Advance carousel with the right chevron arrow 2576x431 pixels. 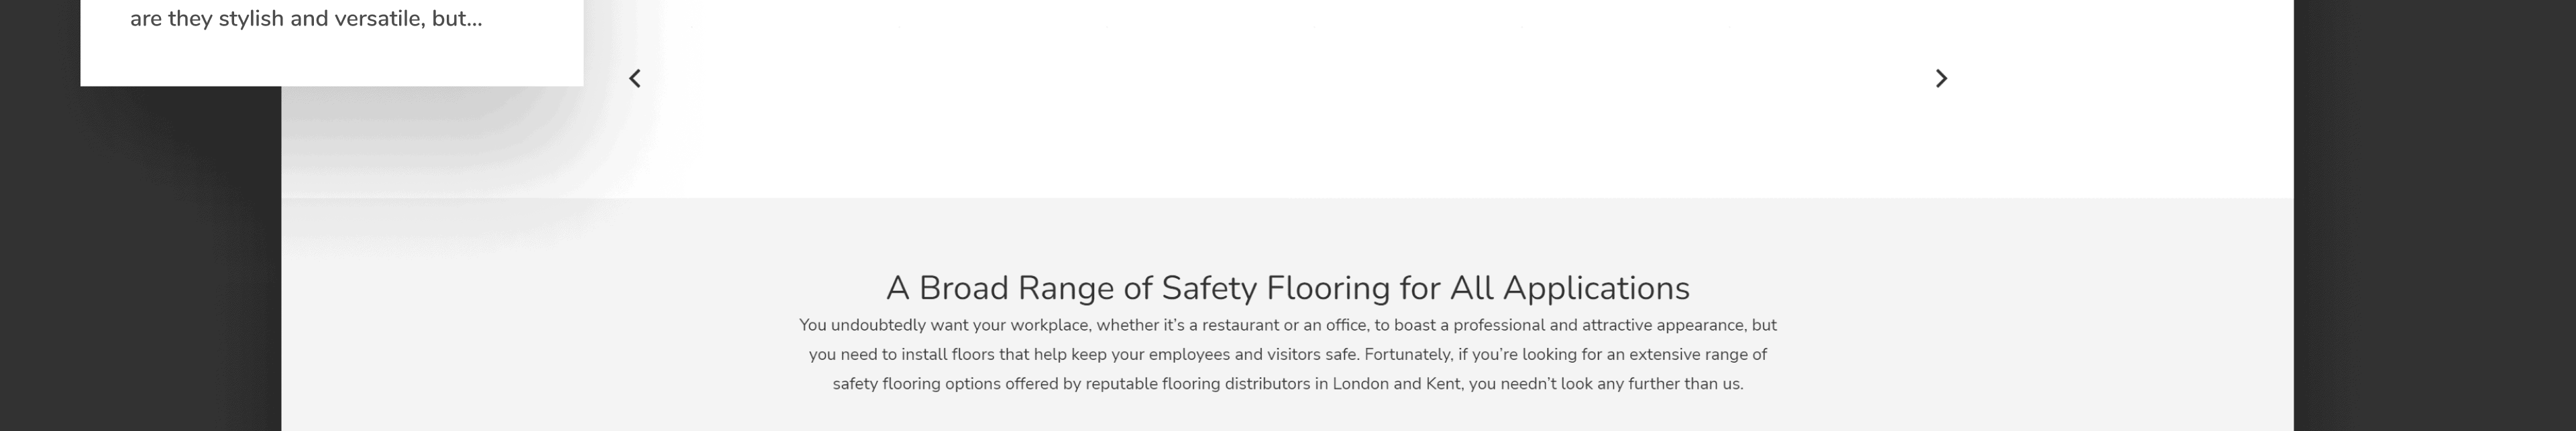(x=1941, y=78)
